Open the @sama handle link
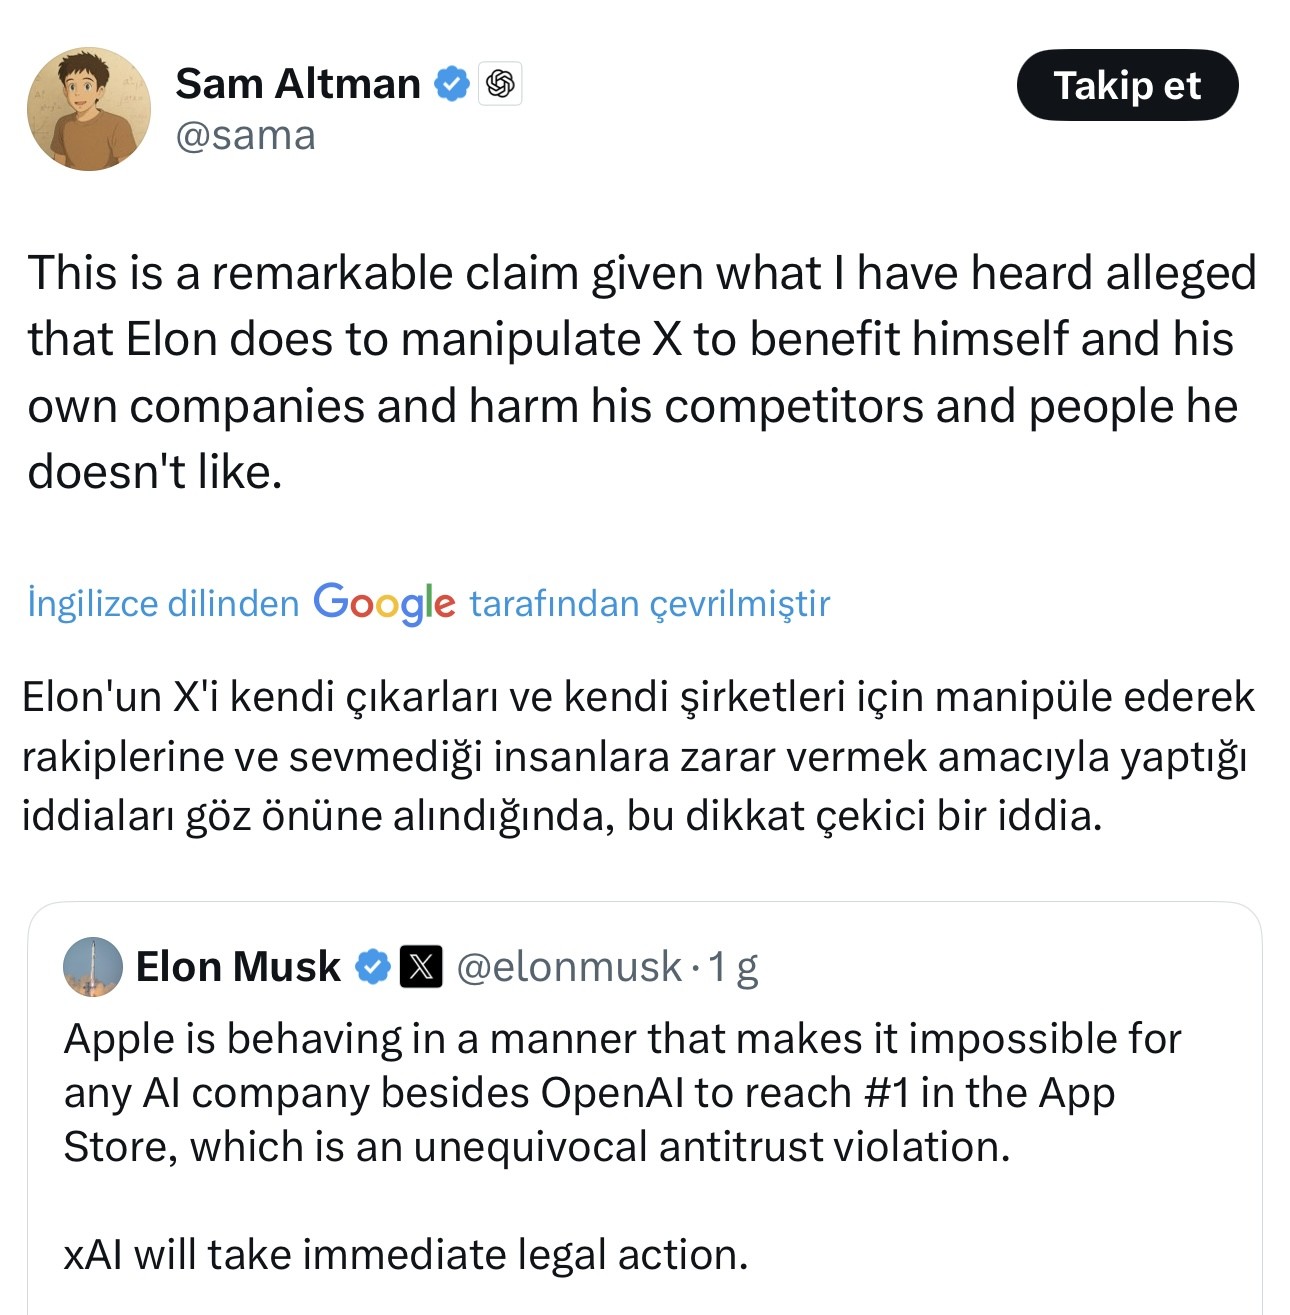This screenshot has width=1290, height=1315. coord(245,136)
